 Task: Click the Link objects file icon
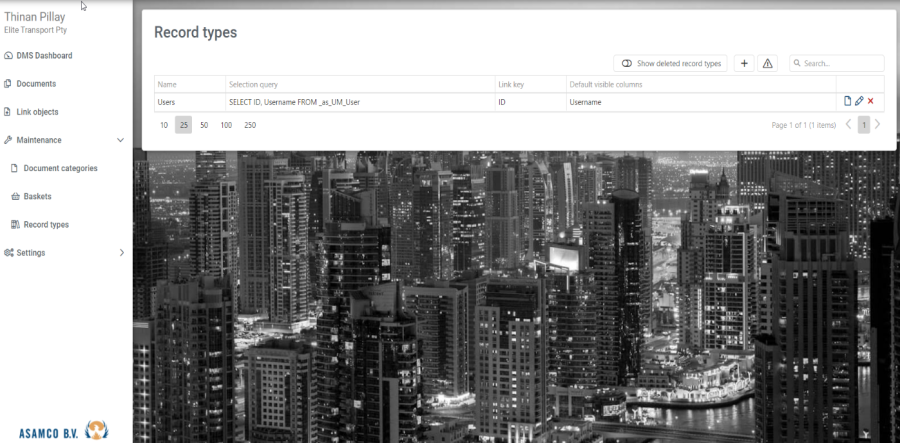[x=7, y=112]
